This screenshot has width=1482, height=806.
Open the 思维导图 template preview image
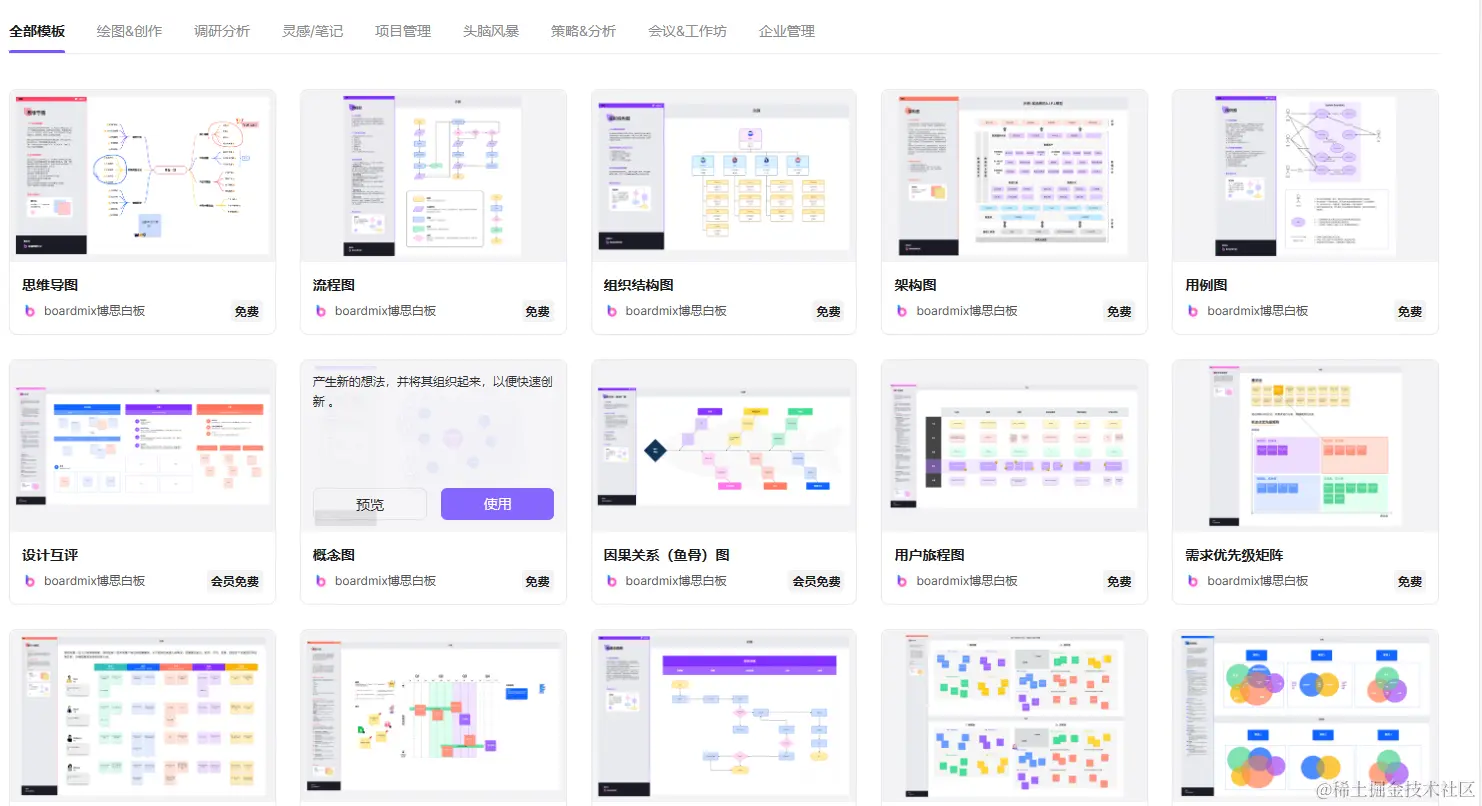(x=142, y=174)
